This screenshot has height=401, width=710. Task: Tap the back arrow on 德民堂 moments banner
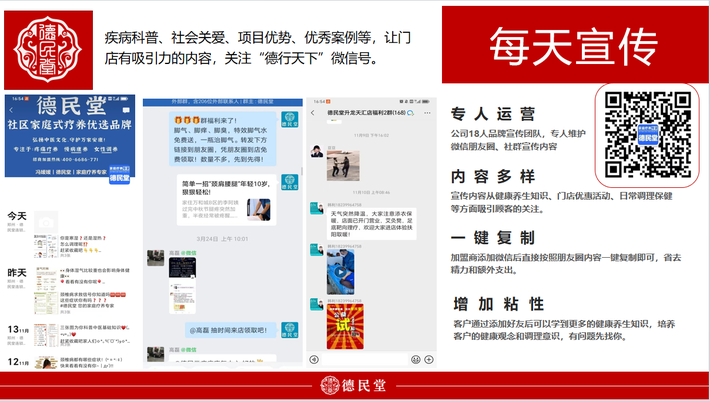11,110
